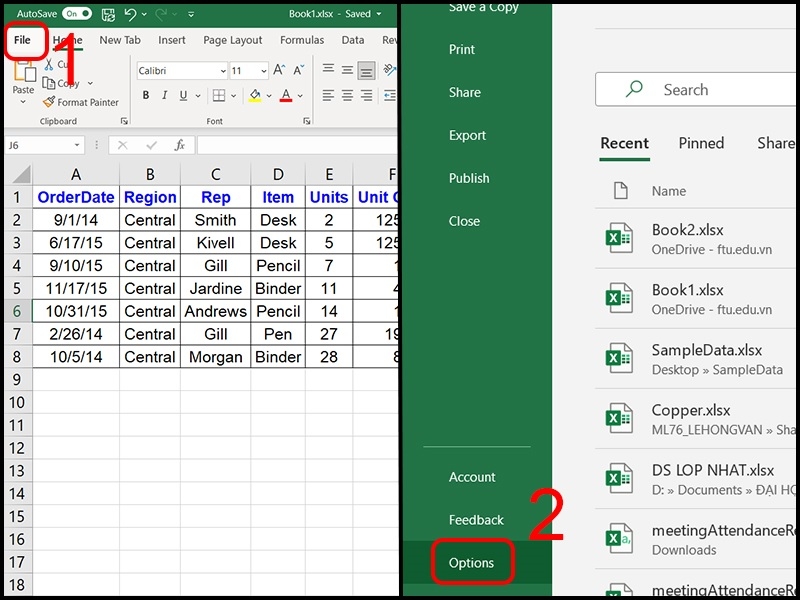
Task: Click the Top Align icon
Action: tap(328, 69)
